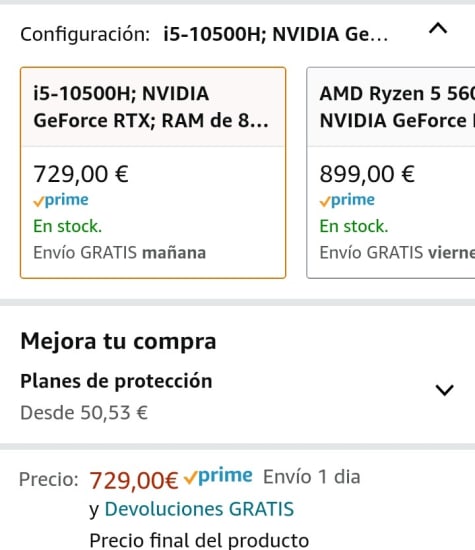Click the Configuración label header
This screenshot has height=550, width=475.
85,34
